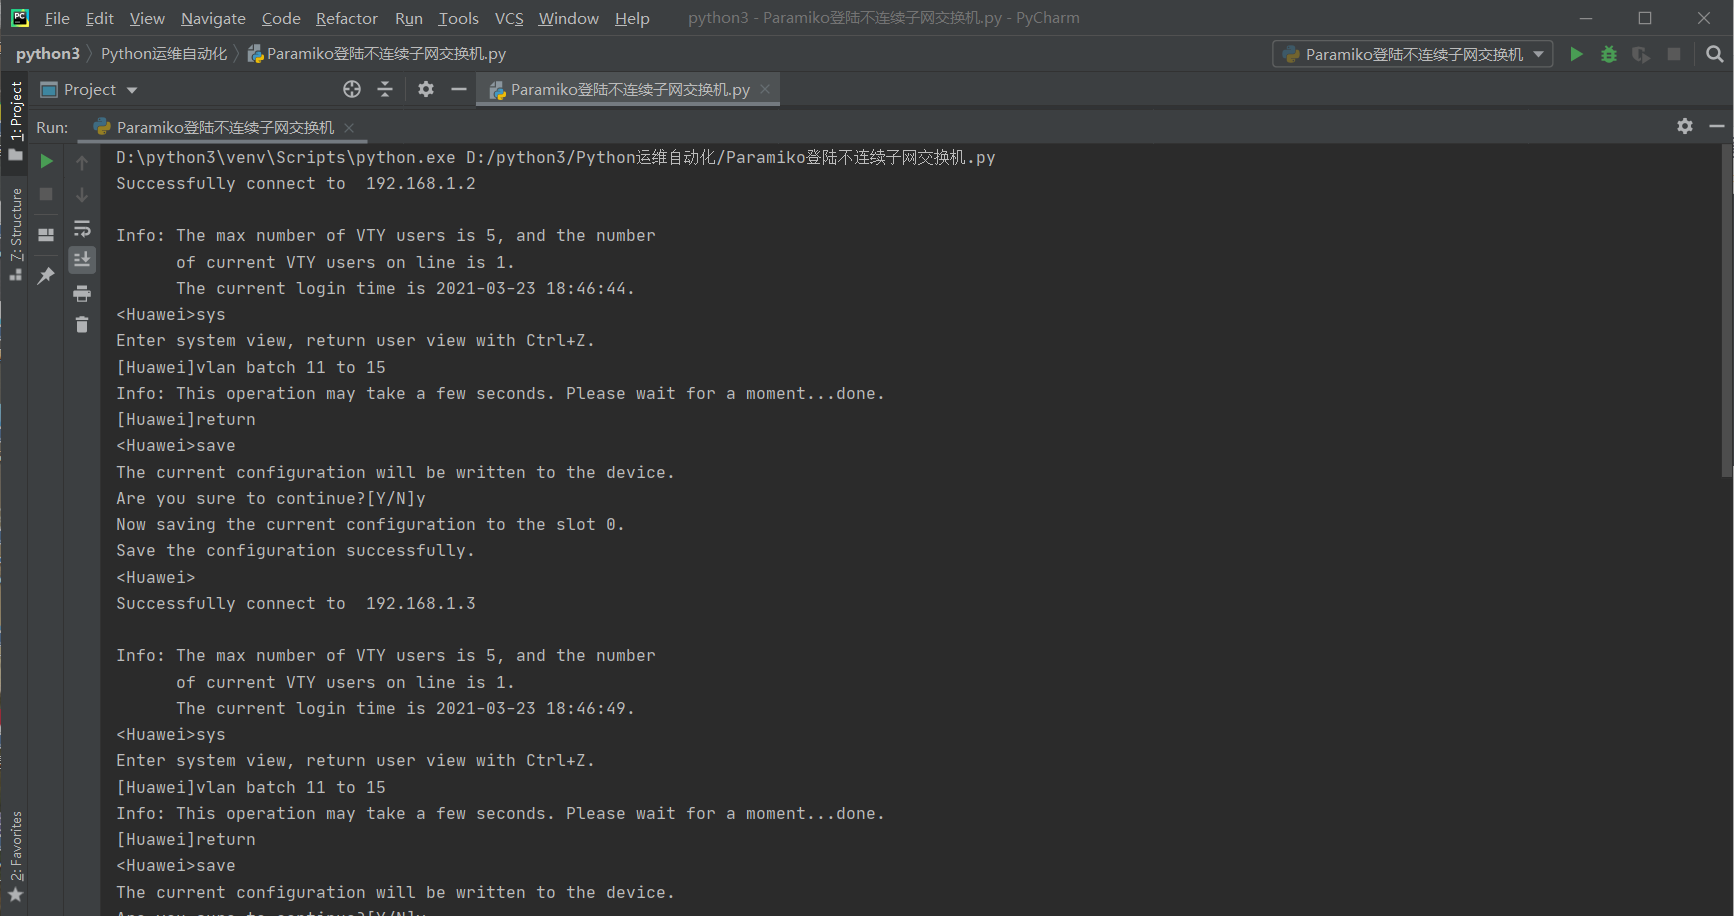Open Search Everywhere with the magnifier icon

(x=1714, y=54)
